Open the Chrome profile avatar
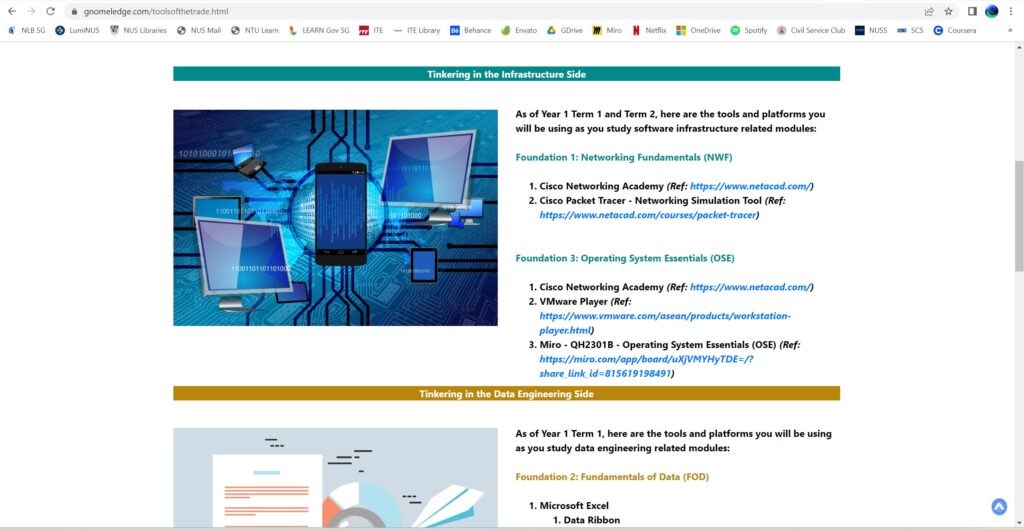Screen dimensions: 1024x529 point(992,11)
